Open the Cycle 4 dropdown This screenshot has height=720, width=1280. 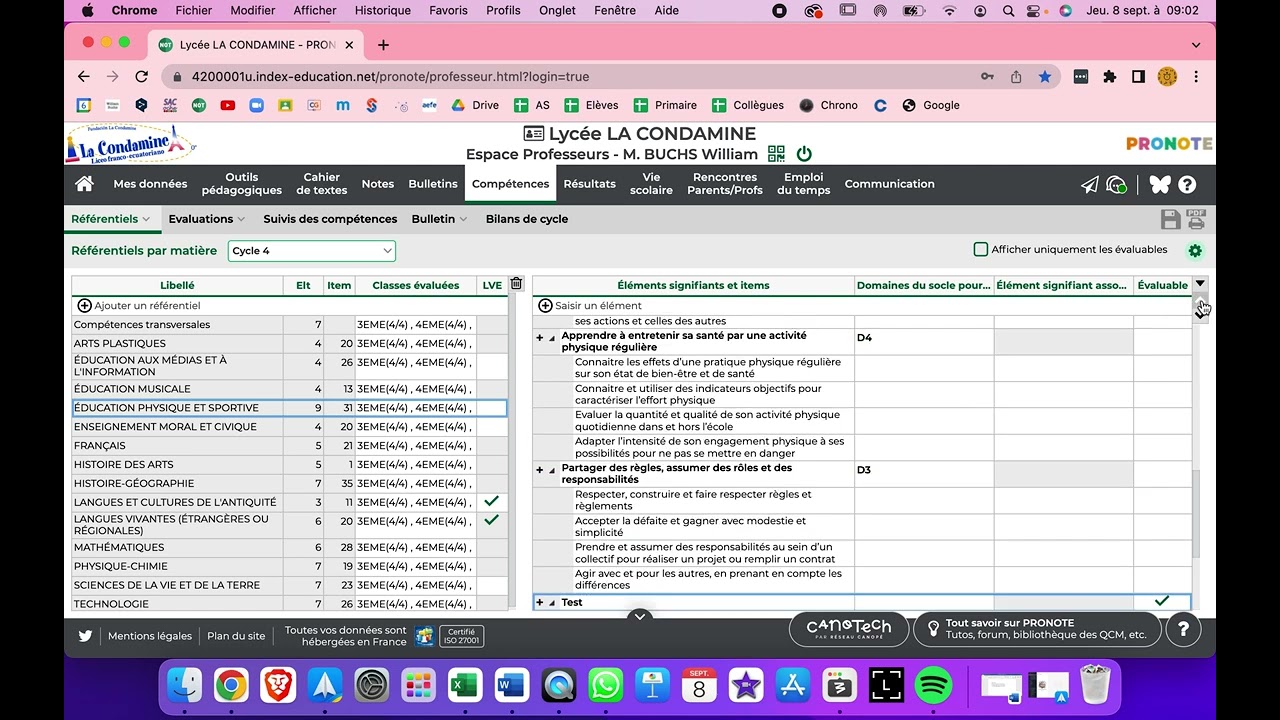coord(311,251)
